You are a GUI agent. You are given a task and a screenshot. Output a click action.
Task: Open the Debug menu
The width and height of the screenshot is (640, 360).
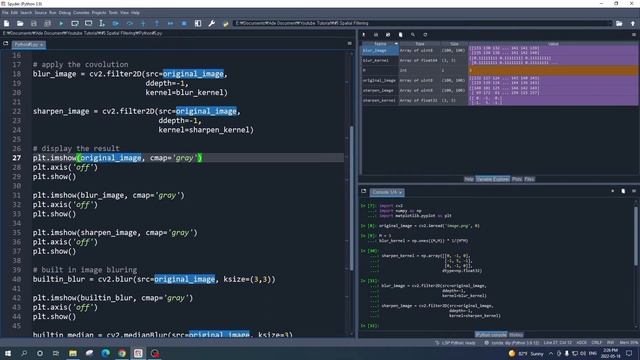[64, 13]
